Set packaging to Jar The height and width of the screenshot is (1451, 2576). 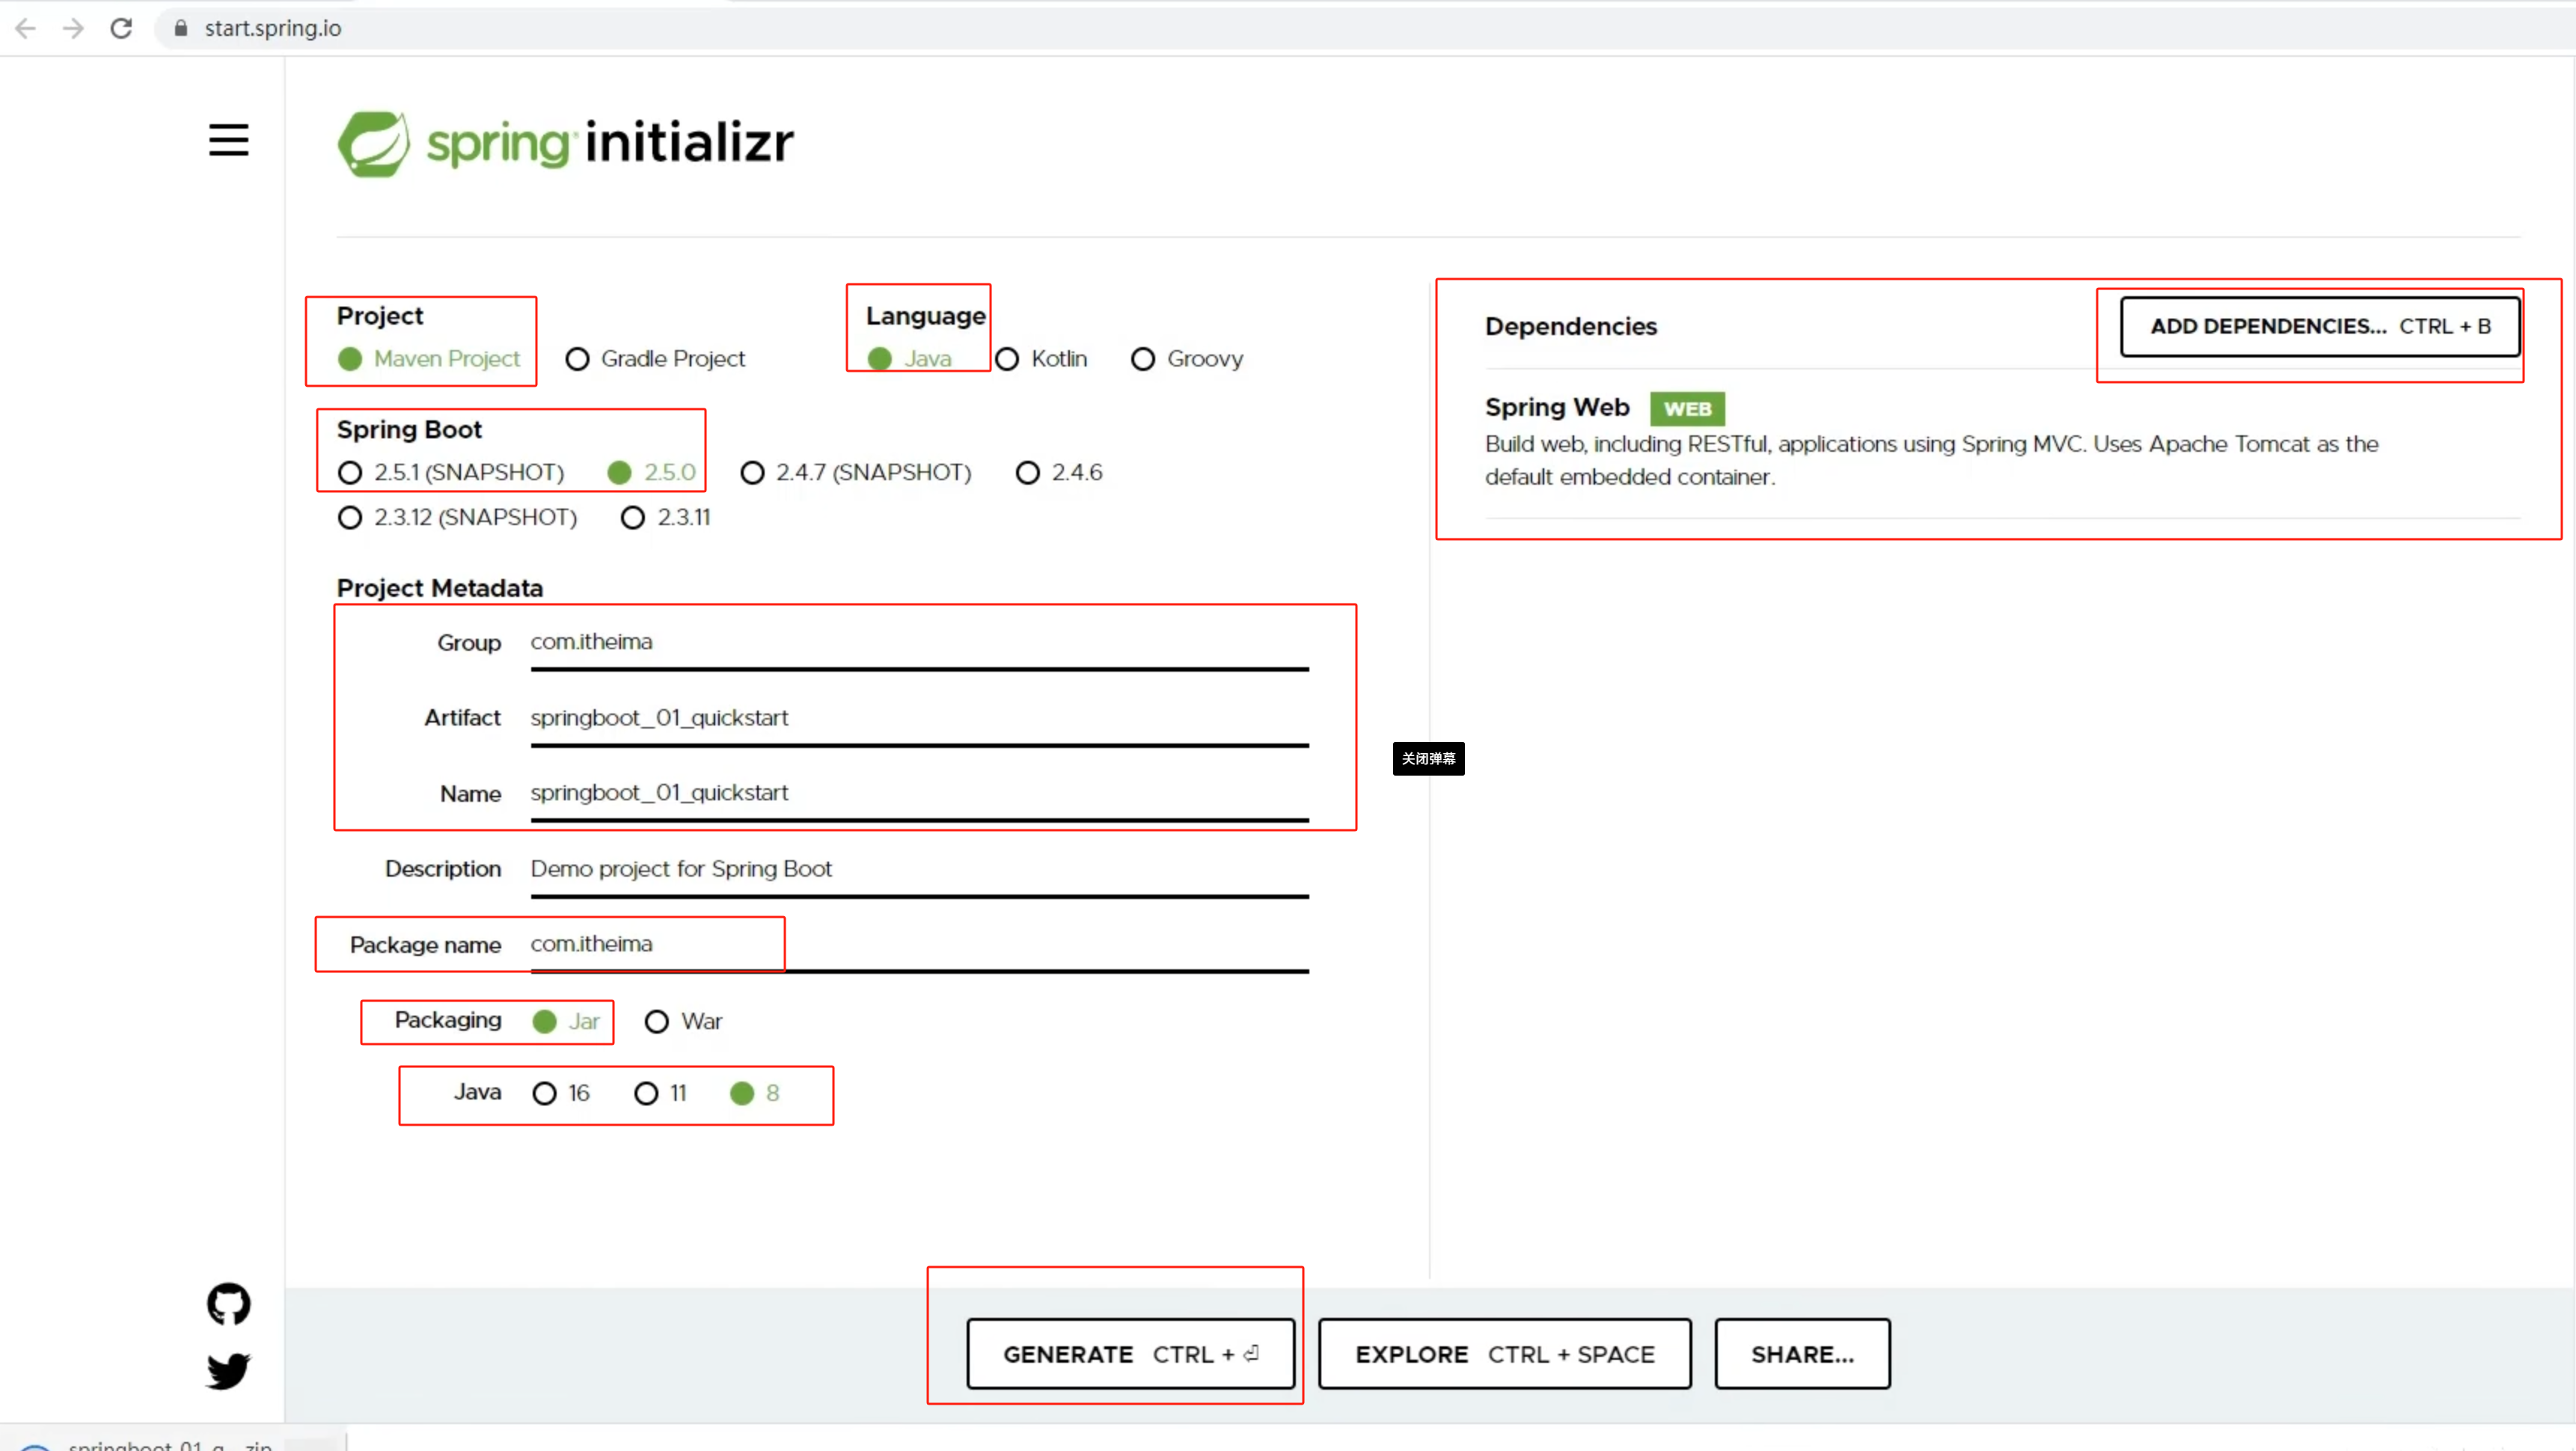point(566,1022)
